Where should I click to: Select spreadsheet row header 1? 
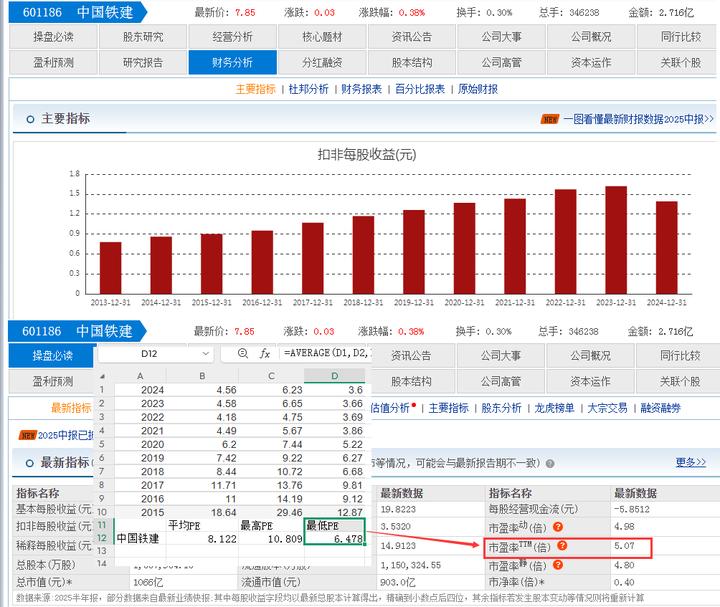(102, 389)
